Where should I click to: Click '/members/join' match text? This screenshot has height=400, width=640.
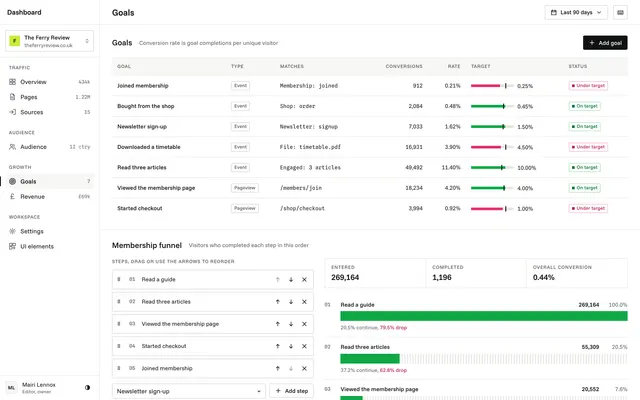[x=301, y=188]
